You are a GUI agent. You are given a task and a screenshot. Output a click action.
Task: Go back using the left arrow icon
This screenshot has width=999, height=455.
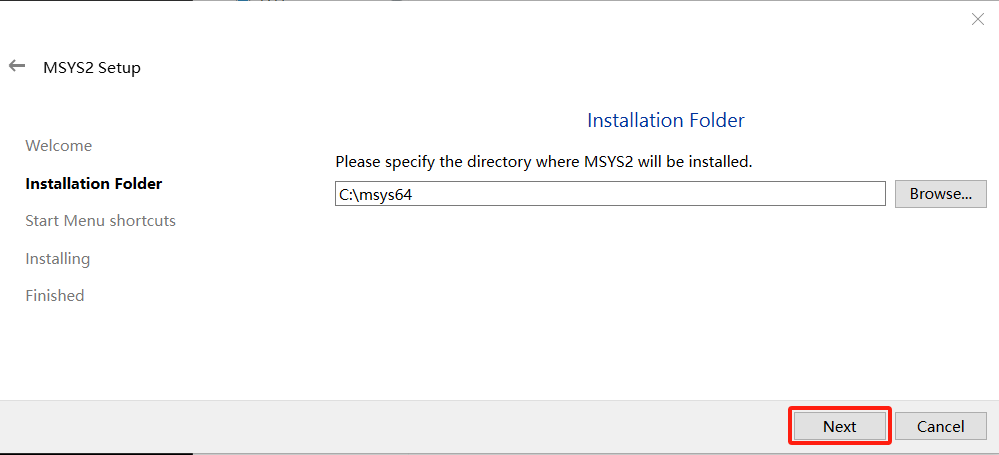[17, 66]
